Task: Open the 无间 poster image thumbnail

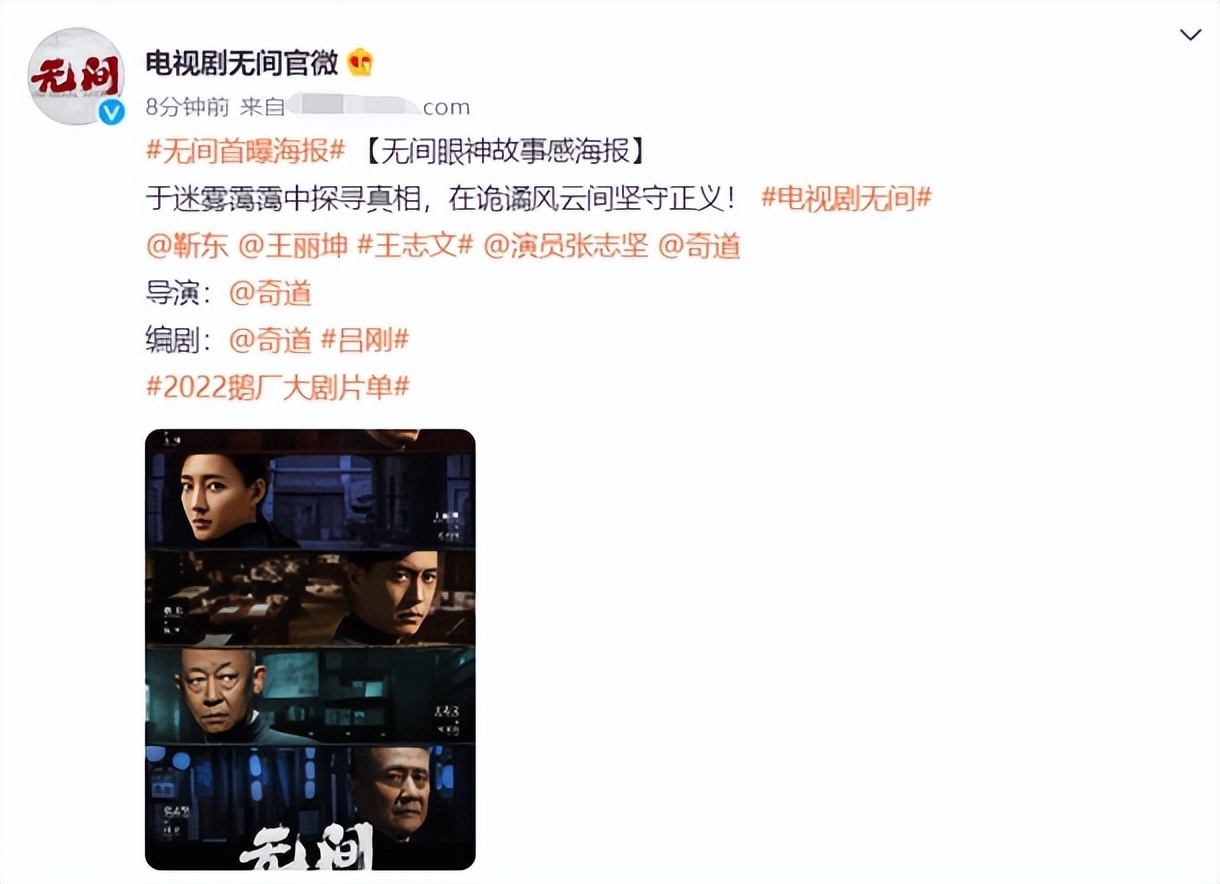Action: [x=310, y=649]
